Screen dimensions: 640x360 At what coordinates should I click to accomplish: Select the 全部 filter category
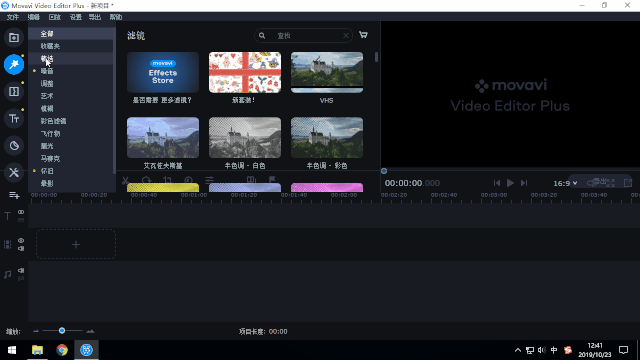[x=71, y=33]
